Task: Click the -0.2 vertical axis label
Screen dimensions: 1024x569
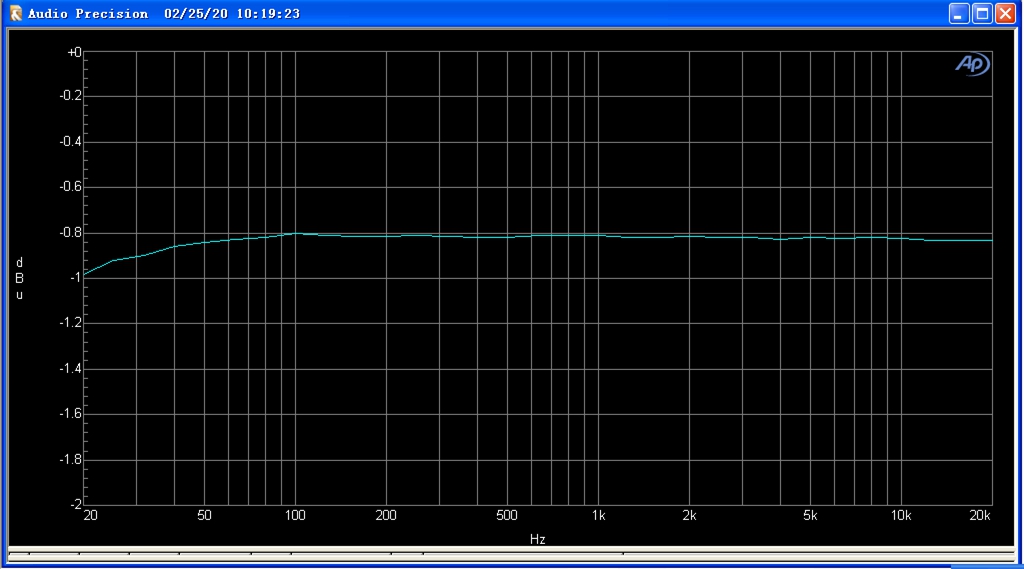Action: (x=71, y=96)
